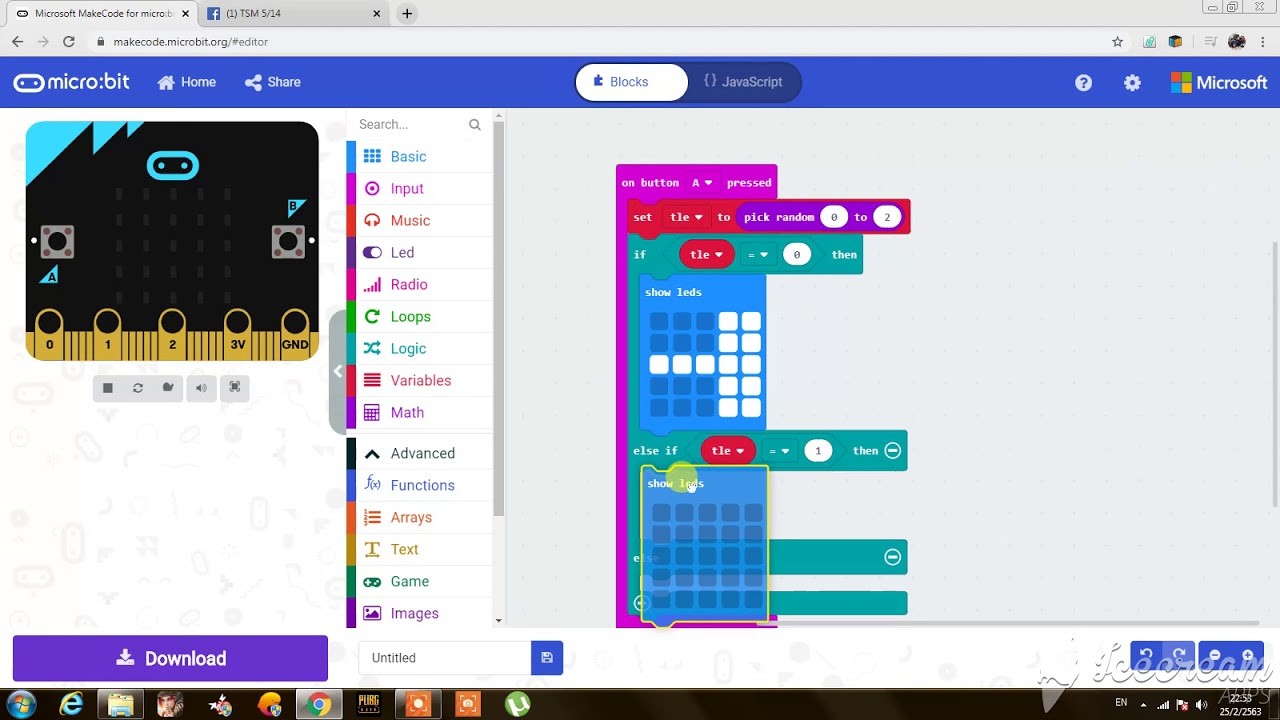Image resolution: width=1280 pixels, height=720 pixels.
Task: Restart the simulator
Action: point(138,388)
